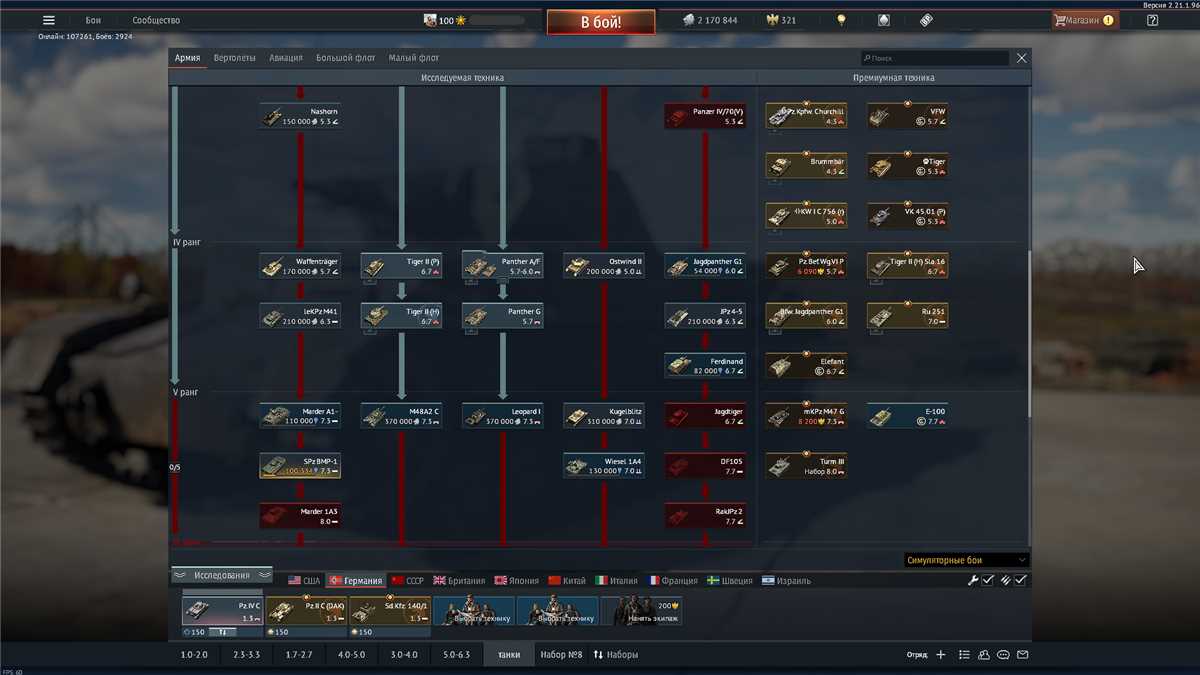Select the Sd.Kfz. 140/1 crew slot

click(x=390, y=610)
